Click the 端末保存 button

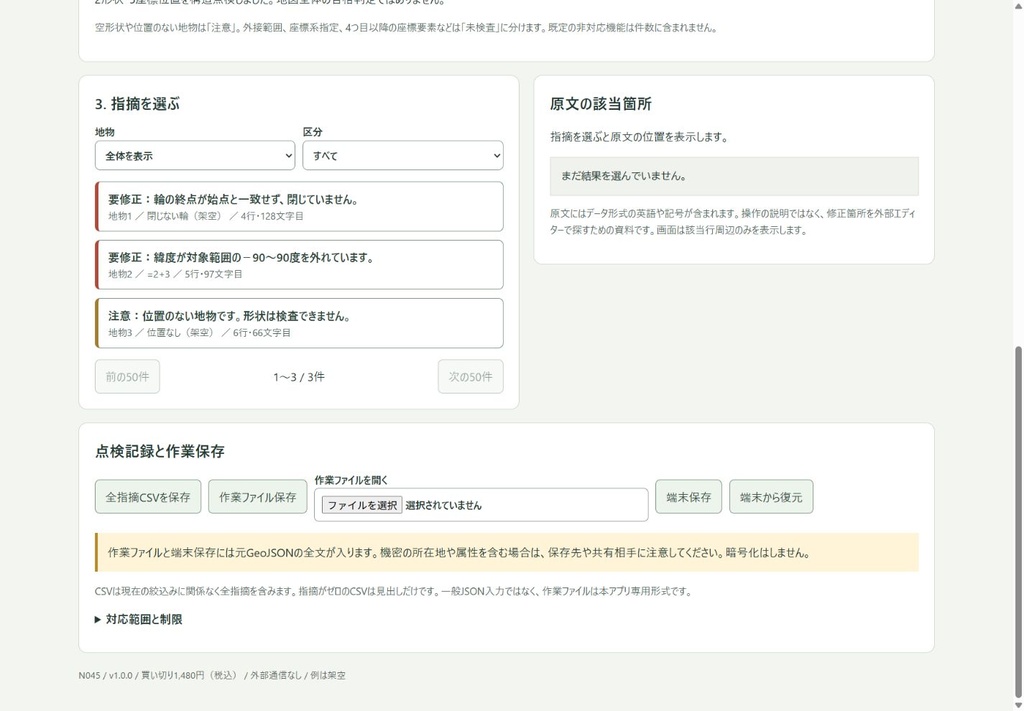pos(688,497)
